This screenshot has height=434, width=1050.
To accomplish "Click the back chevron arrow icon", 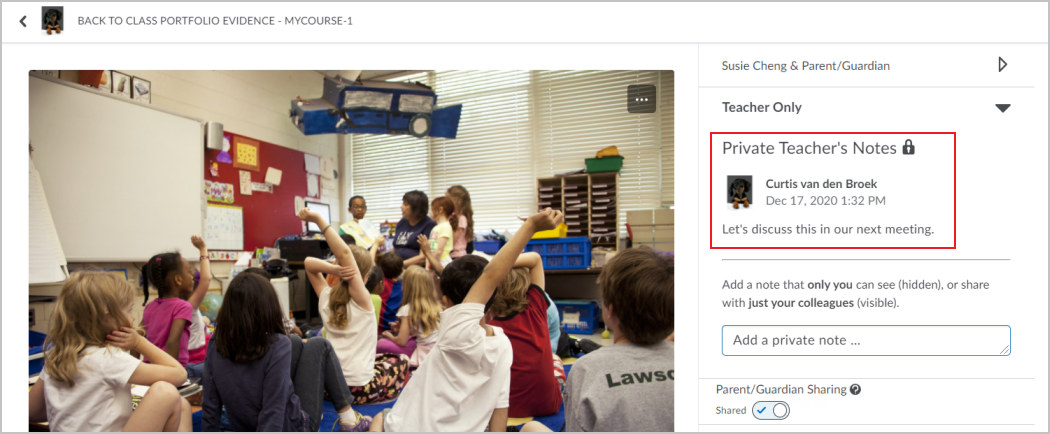I will (23, 21).
